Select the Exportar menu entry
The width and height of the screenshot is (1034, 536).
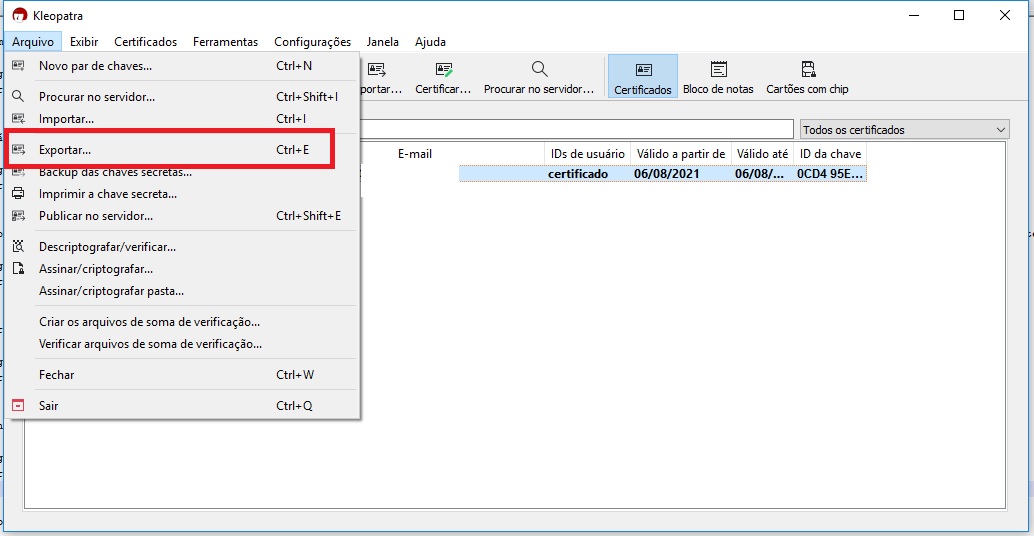[x=183, y=150]
